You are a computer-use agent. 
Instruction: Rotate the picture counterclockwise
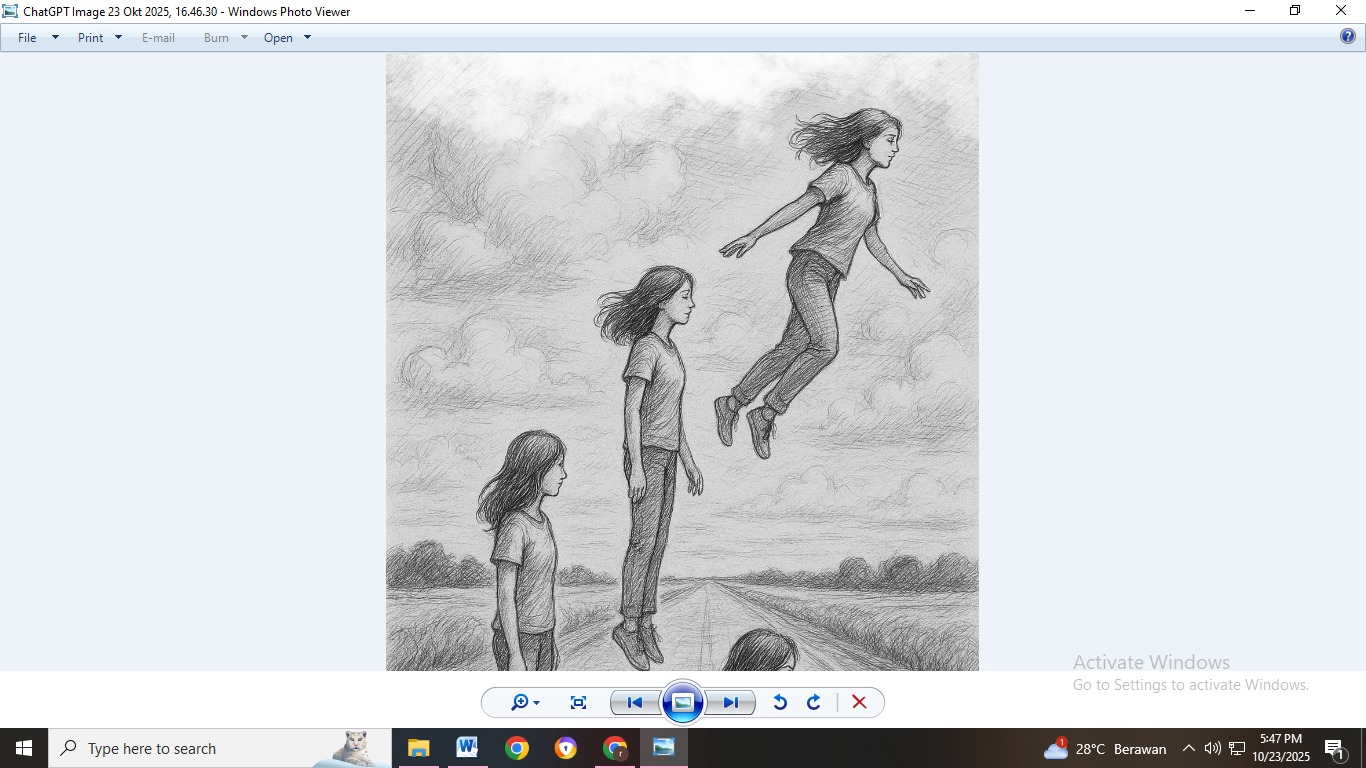[x=780, y=702]
